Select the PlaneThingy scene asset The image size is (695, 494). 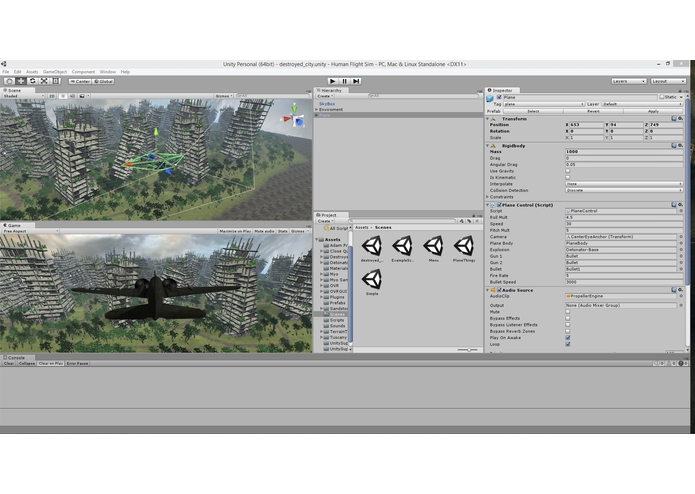(464, 249)
